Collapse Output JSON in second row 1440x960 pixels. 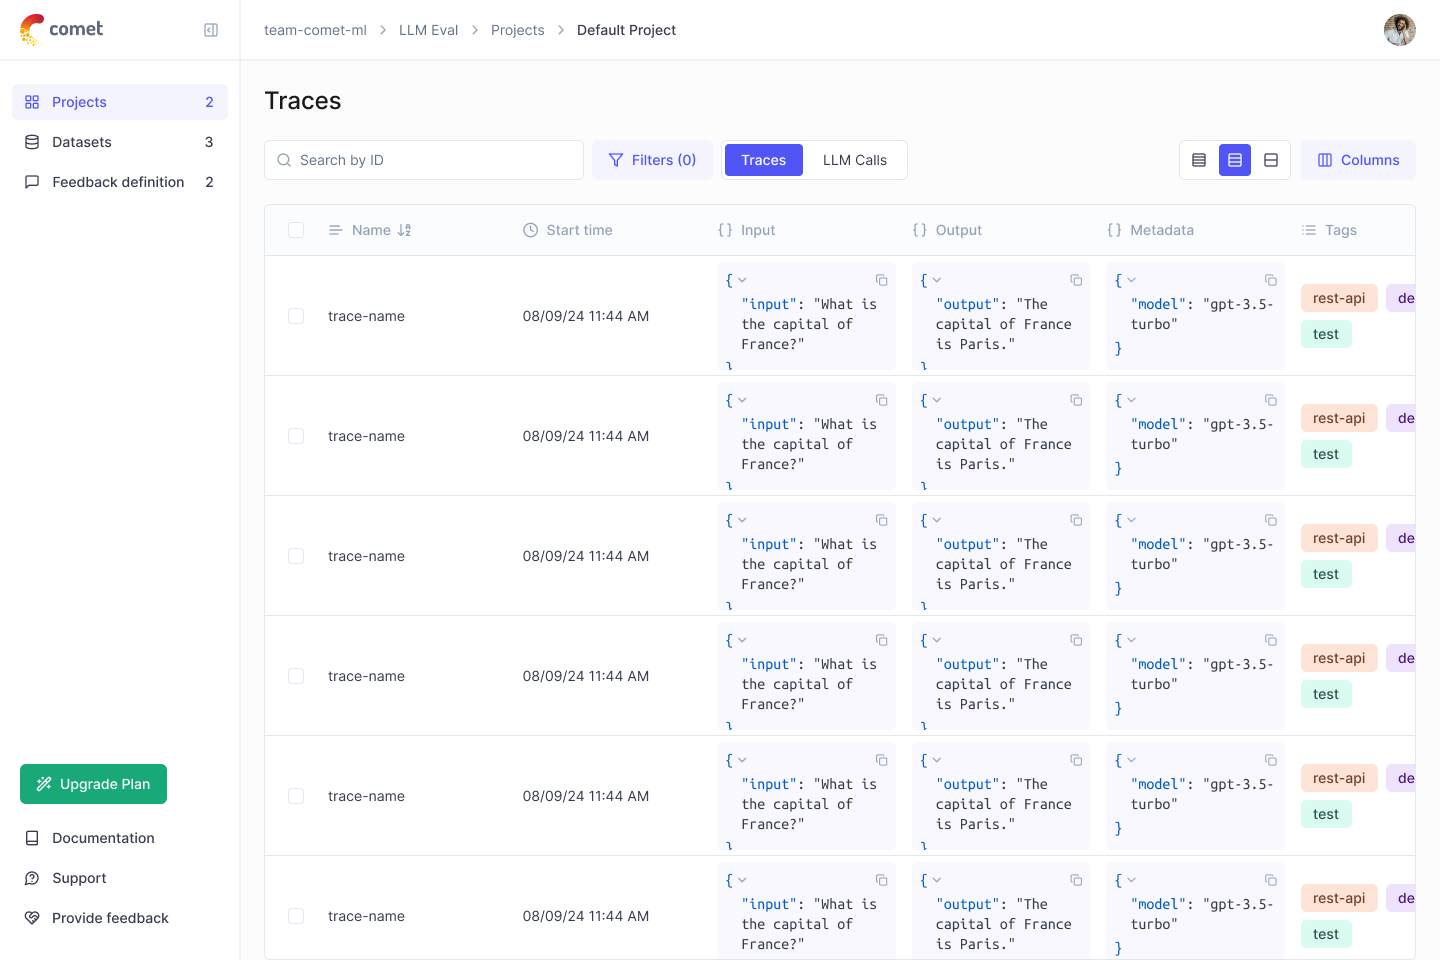(937, 400)
